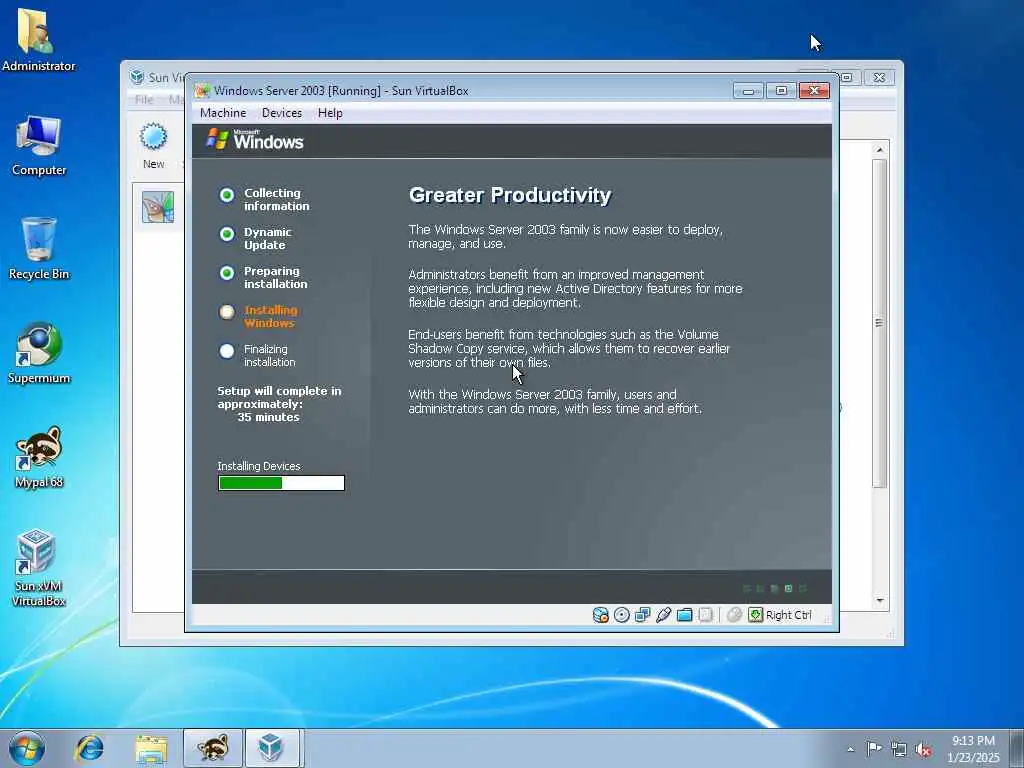
Task: Click New in the background VirtualBox Manager toolbar
Action: (153, 146)
